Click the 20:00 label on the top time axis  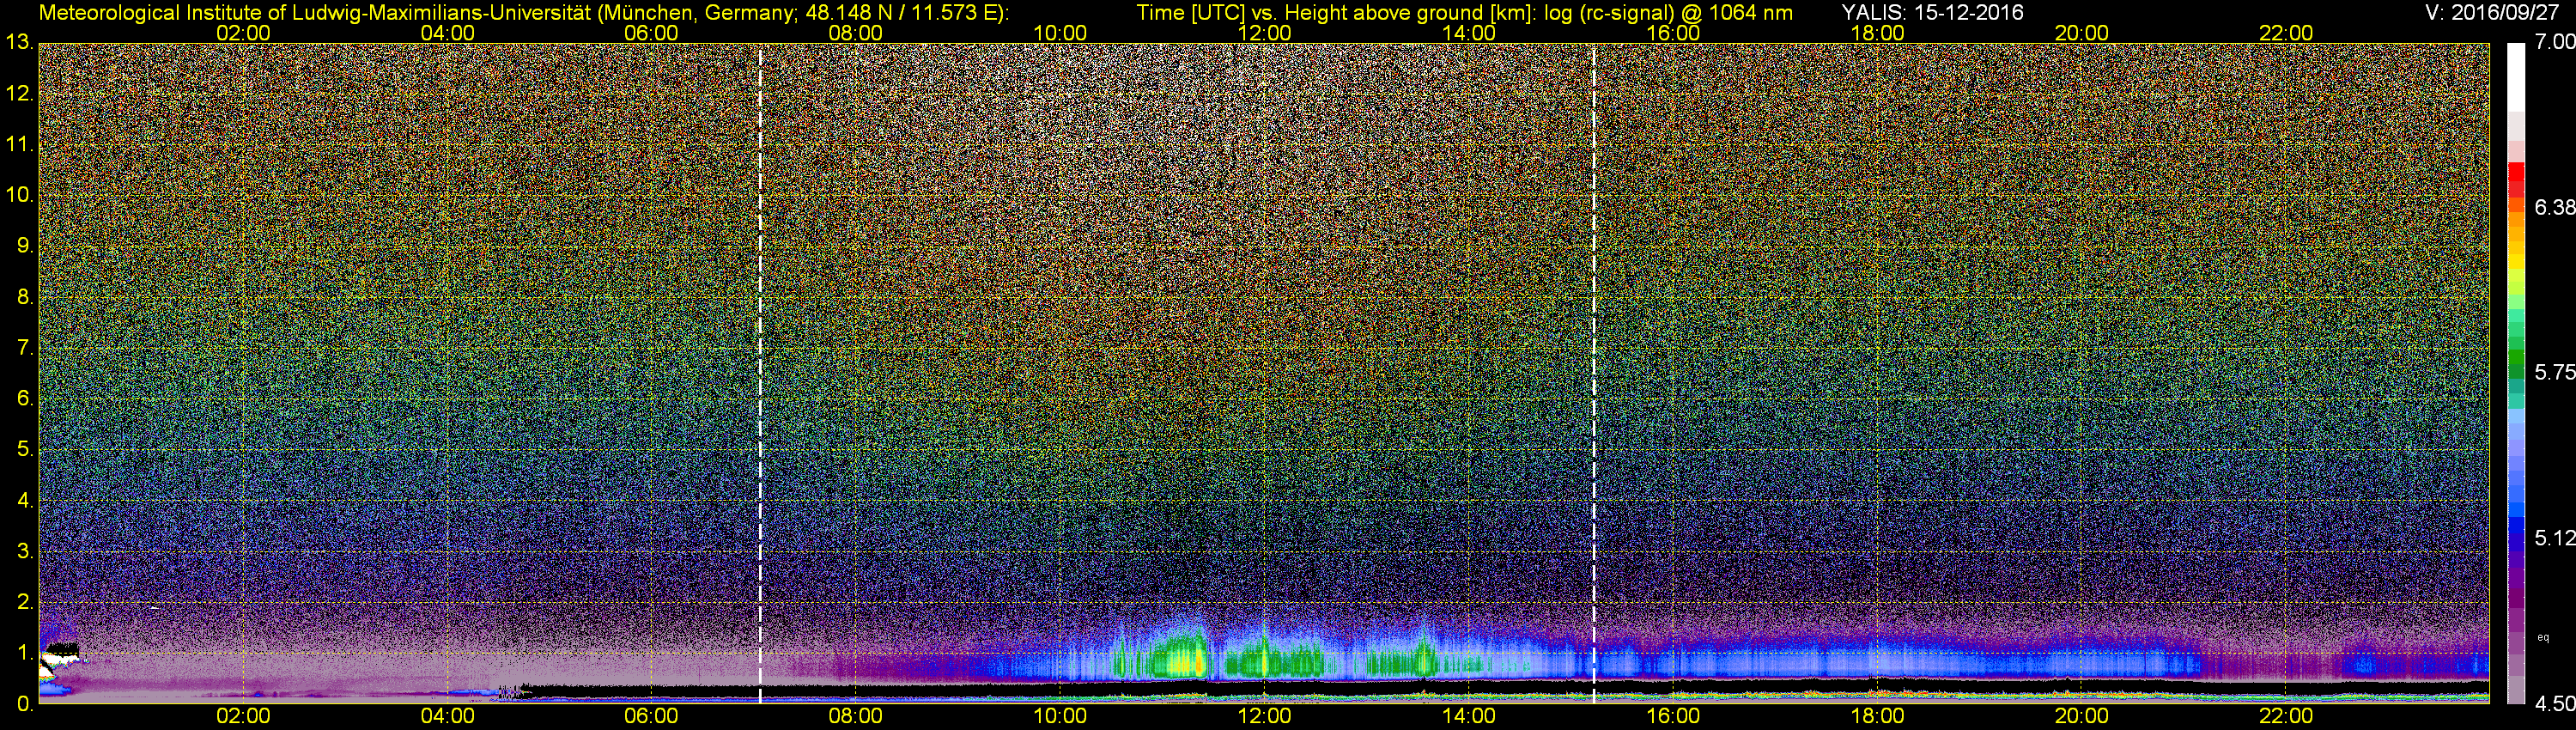2082,33
